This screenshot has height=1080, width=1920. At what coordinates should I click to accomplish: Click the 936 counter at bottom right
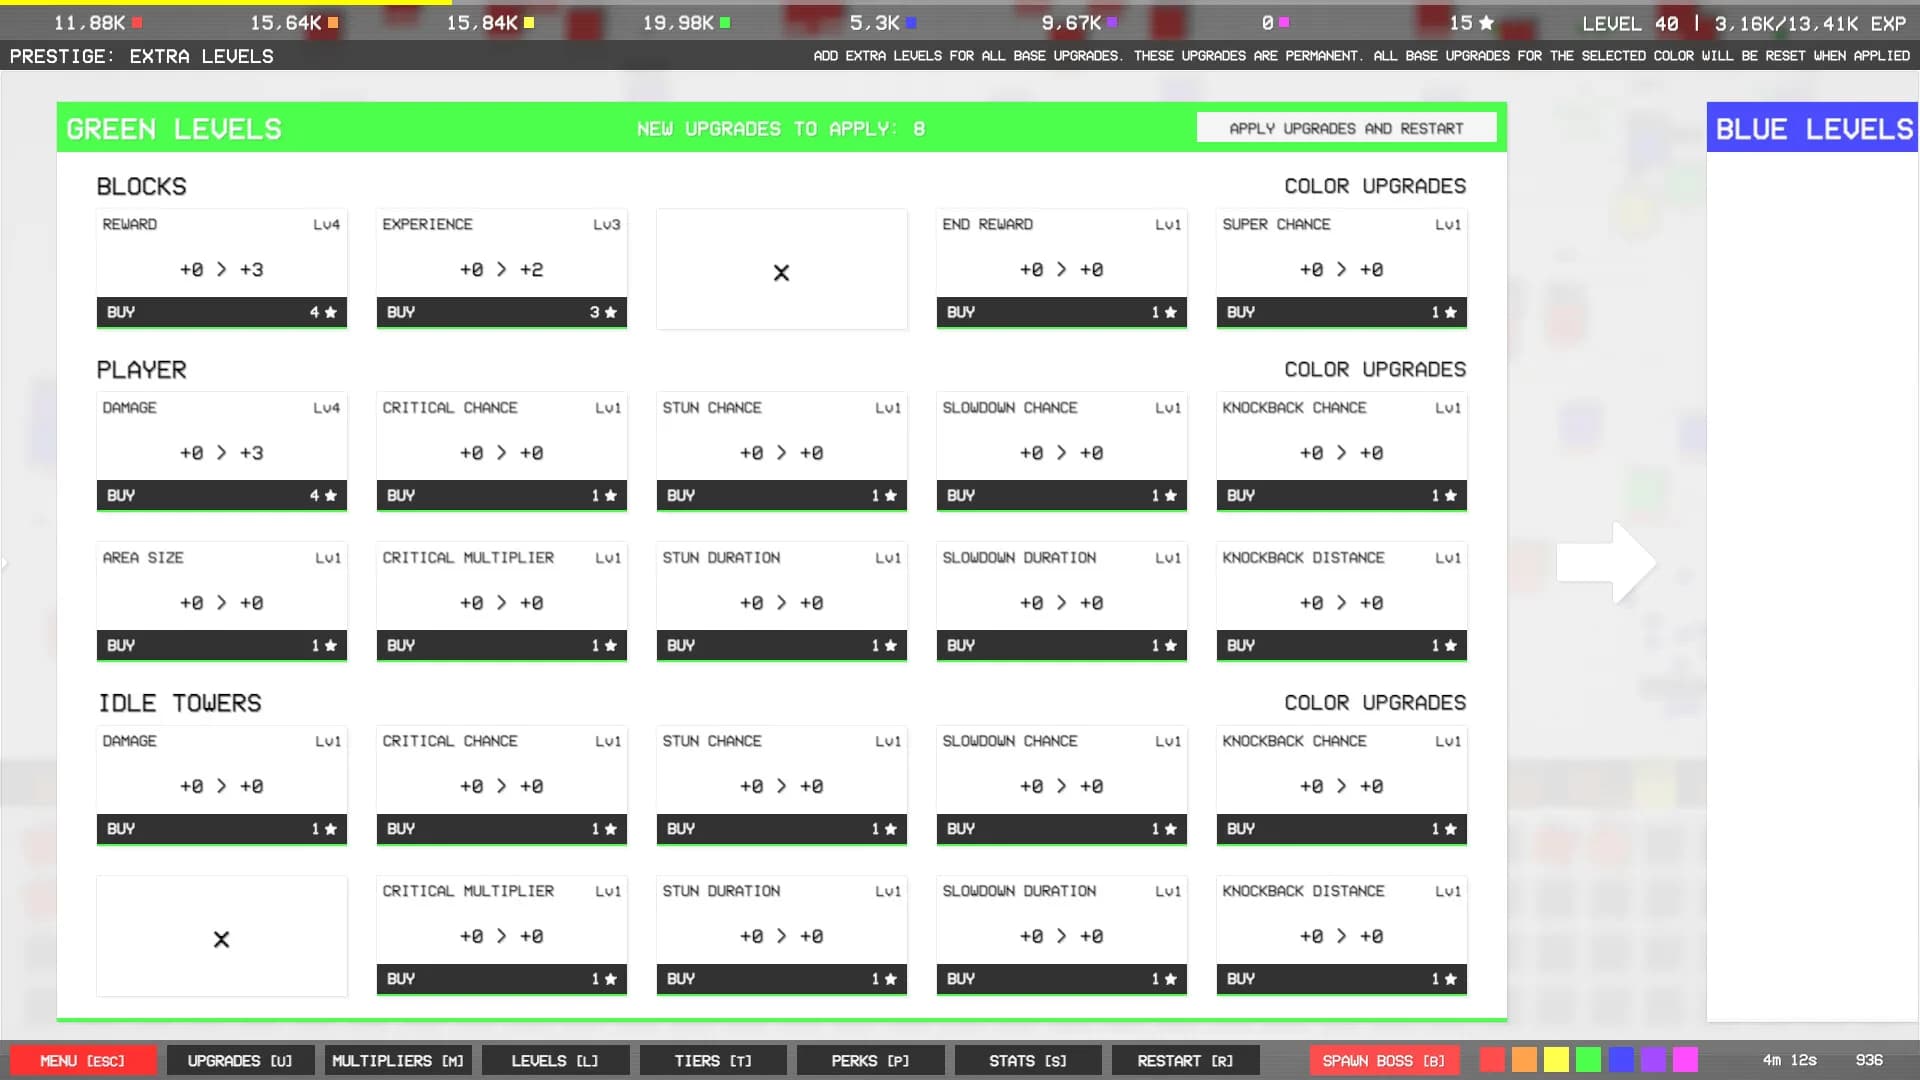(1869, 1060)
